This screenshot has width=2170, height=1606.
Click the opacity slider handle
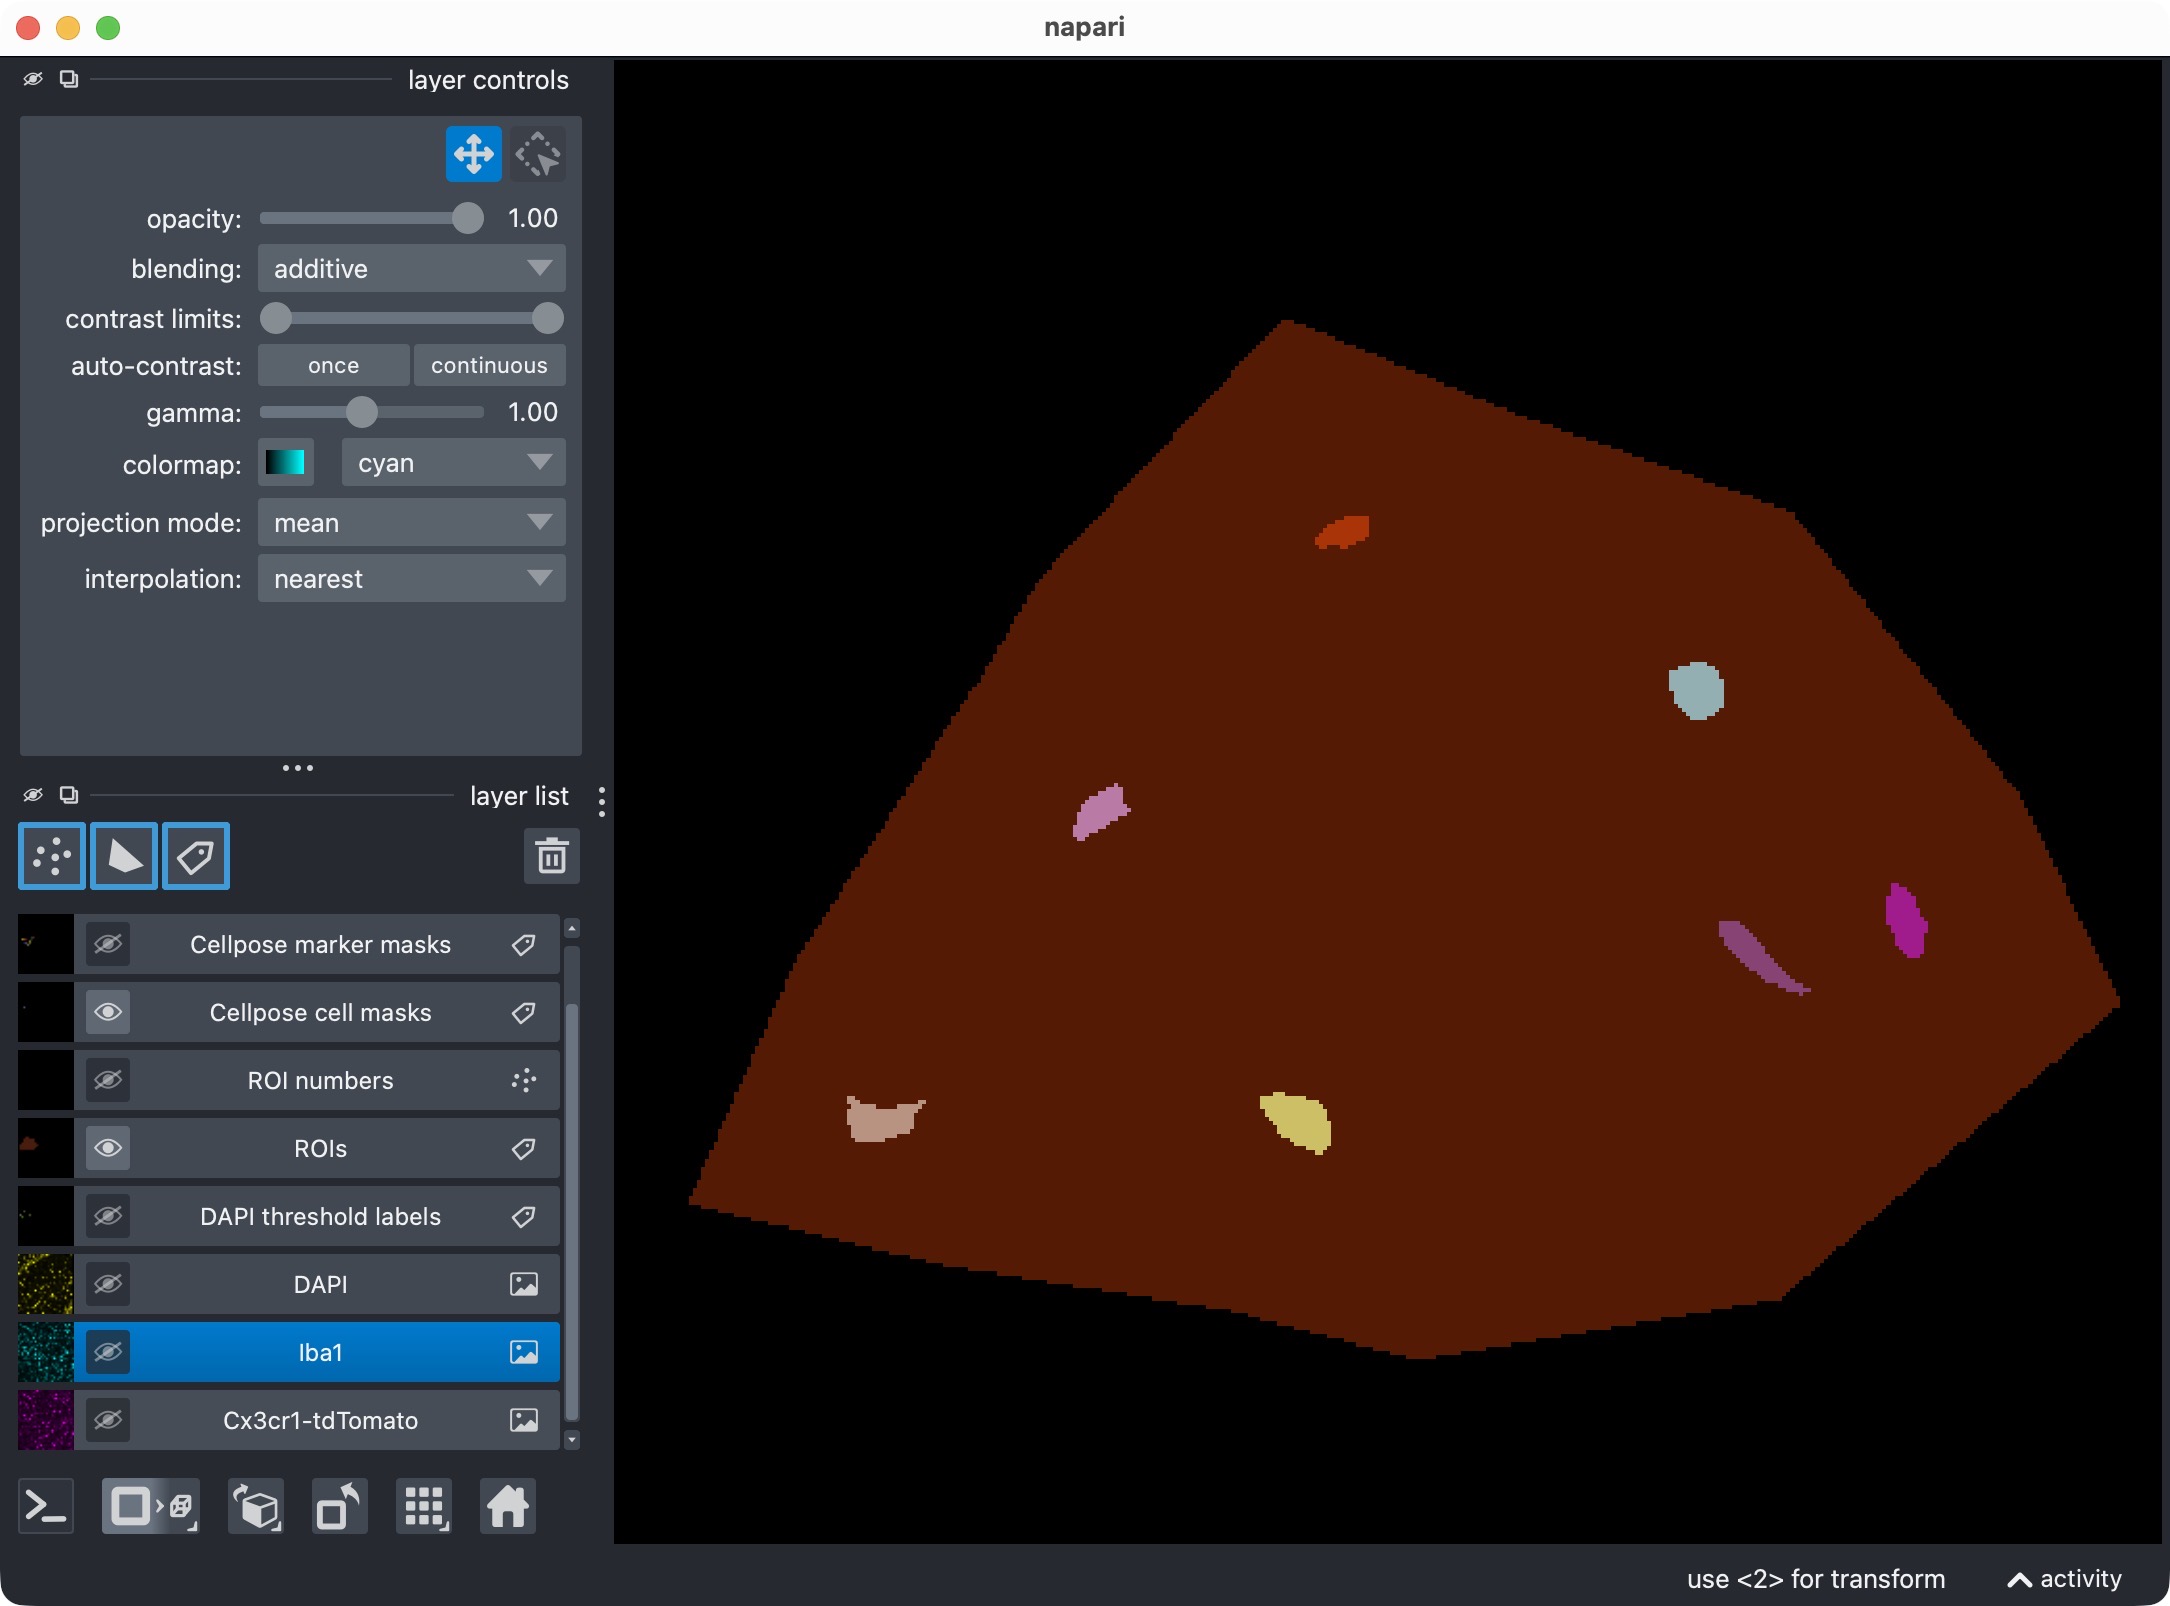[467, 218]
